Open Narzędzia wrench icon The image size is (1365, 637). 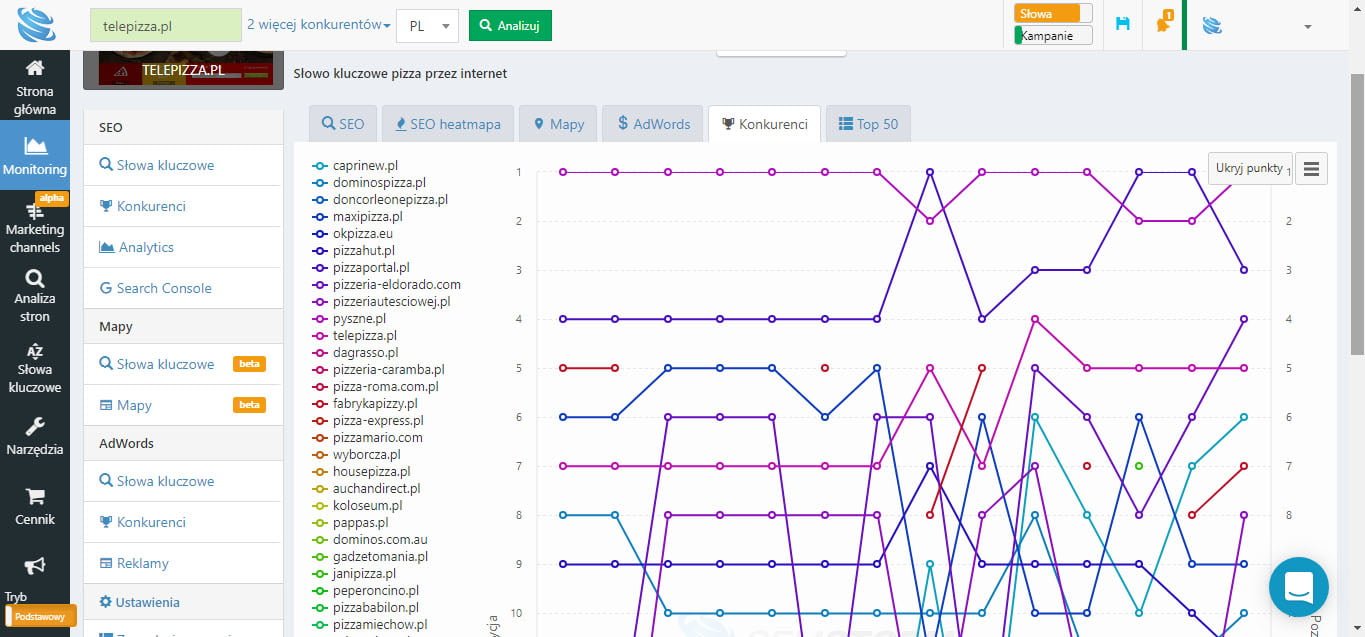pyautogui.click(x=35, y=436)
